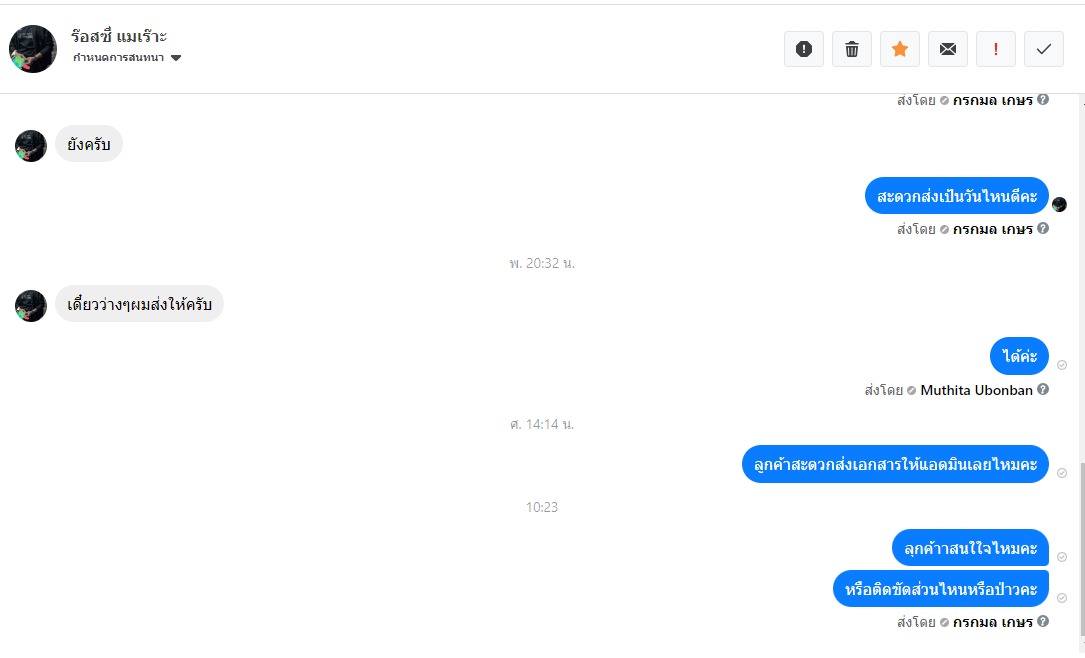
Task: Click seen avatar beside สะดวกส่งเป็นวันไหนดีคะ
Action: 1059,204
